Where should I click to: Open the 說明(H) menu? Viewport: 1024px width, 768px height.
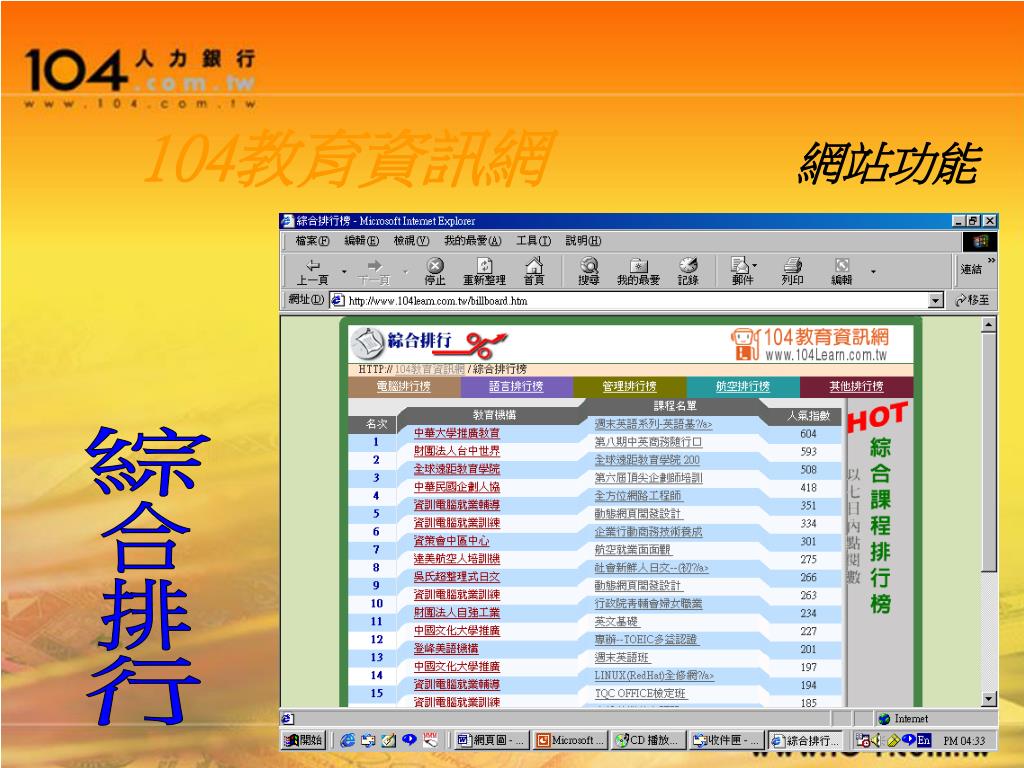583,241
